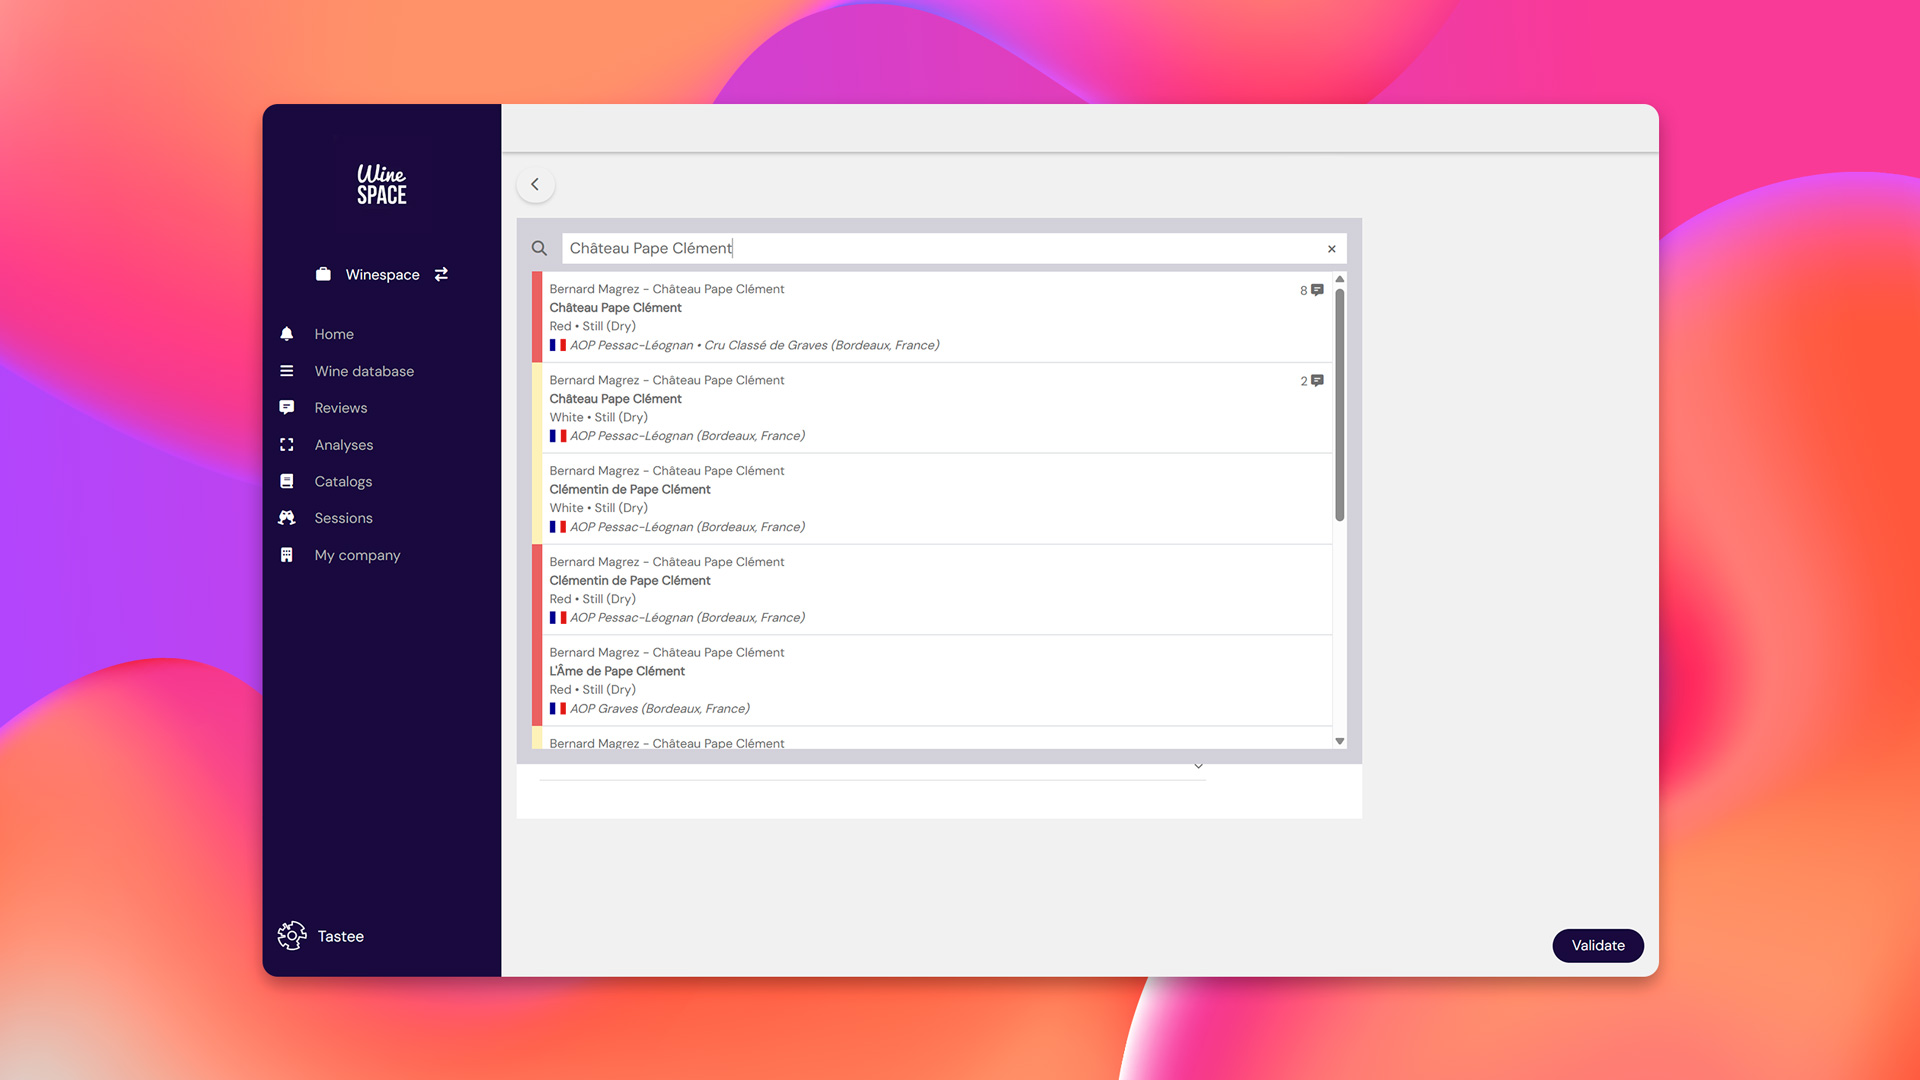1920x1080 pixels.
Task: Open reviews count on red Château Pape Clément
Action: click(x=1311, y=290)
